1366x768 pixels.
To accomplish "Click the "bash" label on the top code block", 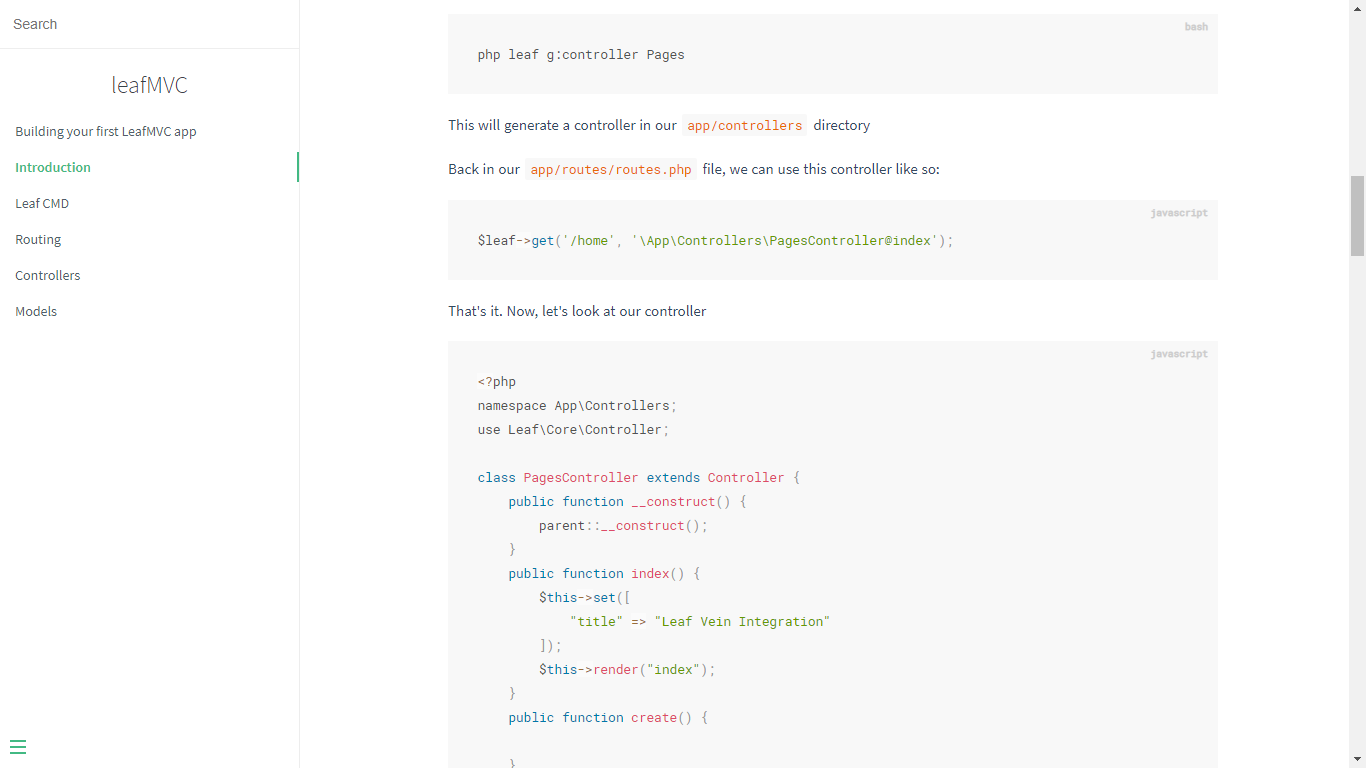I will pos(1196,27).
